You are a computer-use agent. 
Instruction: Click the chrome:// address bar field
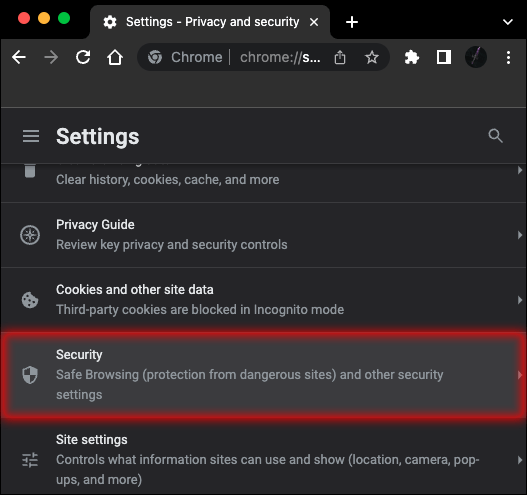(263, 57)
